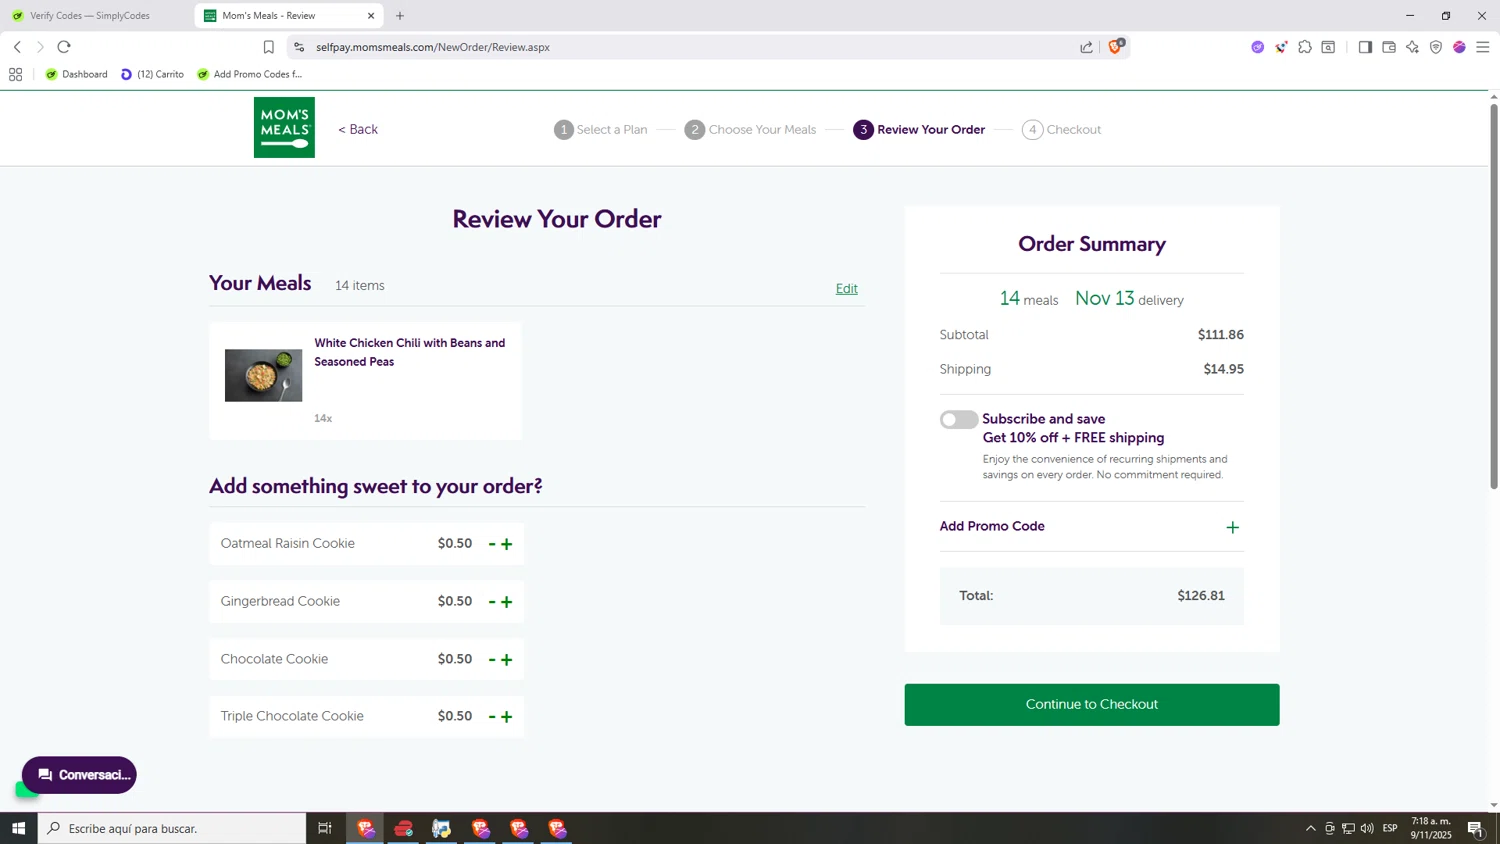Image resolution: width=1500 pixels, height=844 pixels.
Task: Click the Add Promo Code label
Action: tap(992, 526)
